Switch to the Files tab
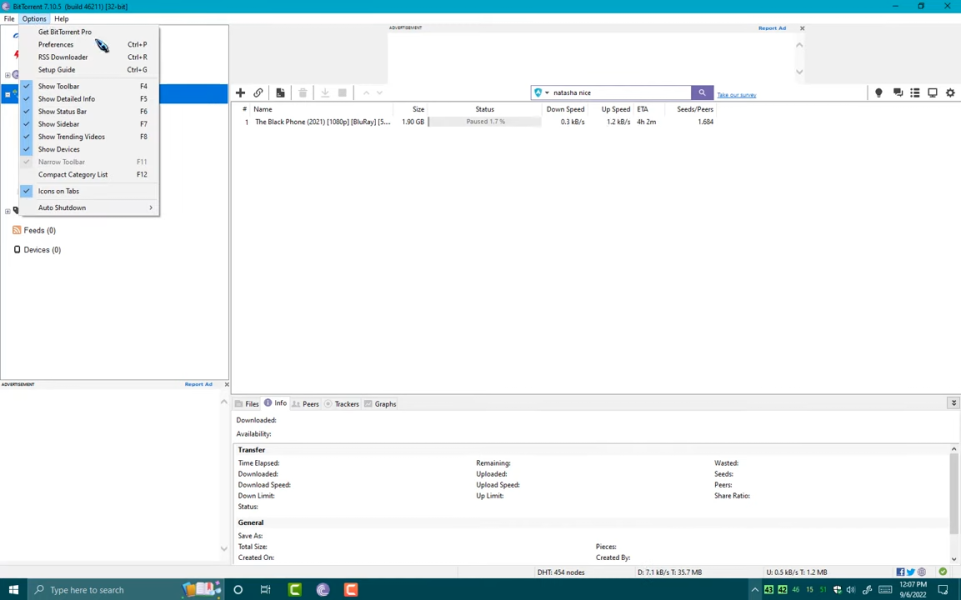The image size is (961, 600). (247, 404)
